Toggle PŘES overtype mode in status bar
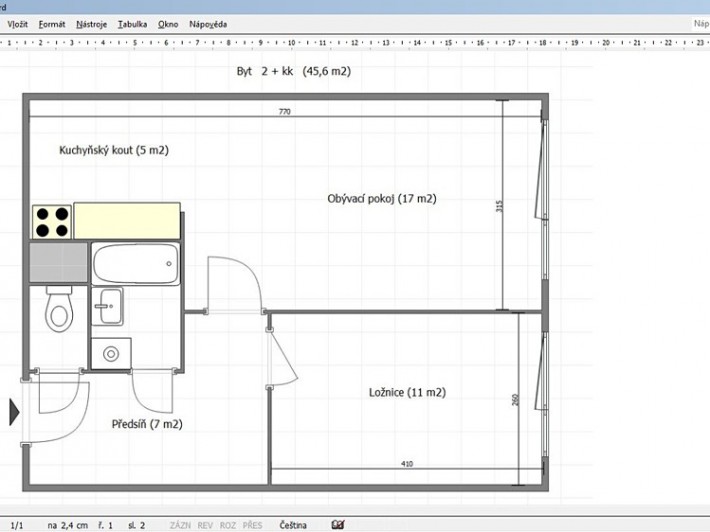The height and width of the screenshot is (532, 710). point(252,524)
